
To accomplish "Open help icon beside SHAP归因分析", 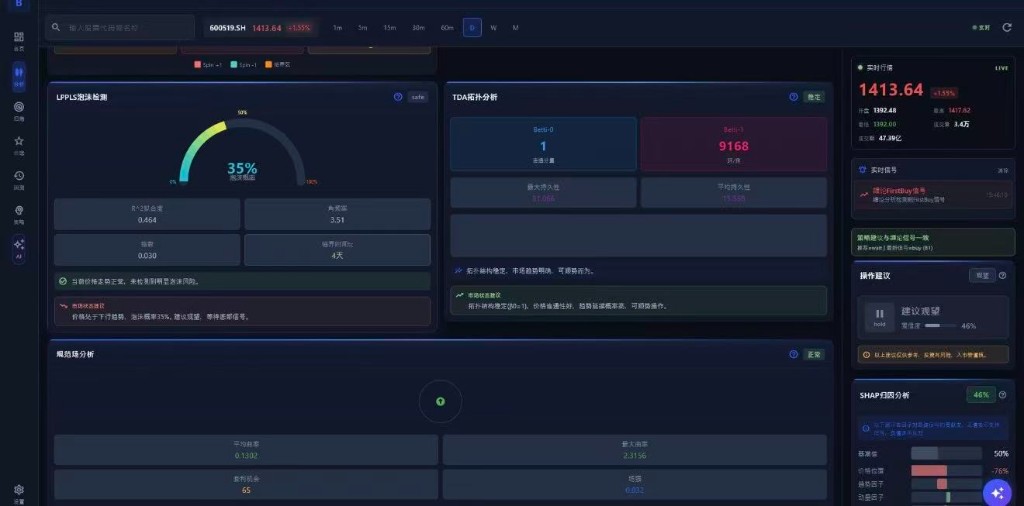I will 1002,394.
